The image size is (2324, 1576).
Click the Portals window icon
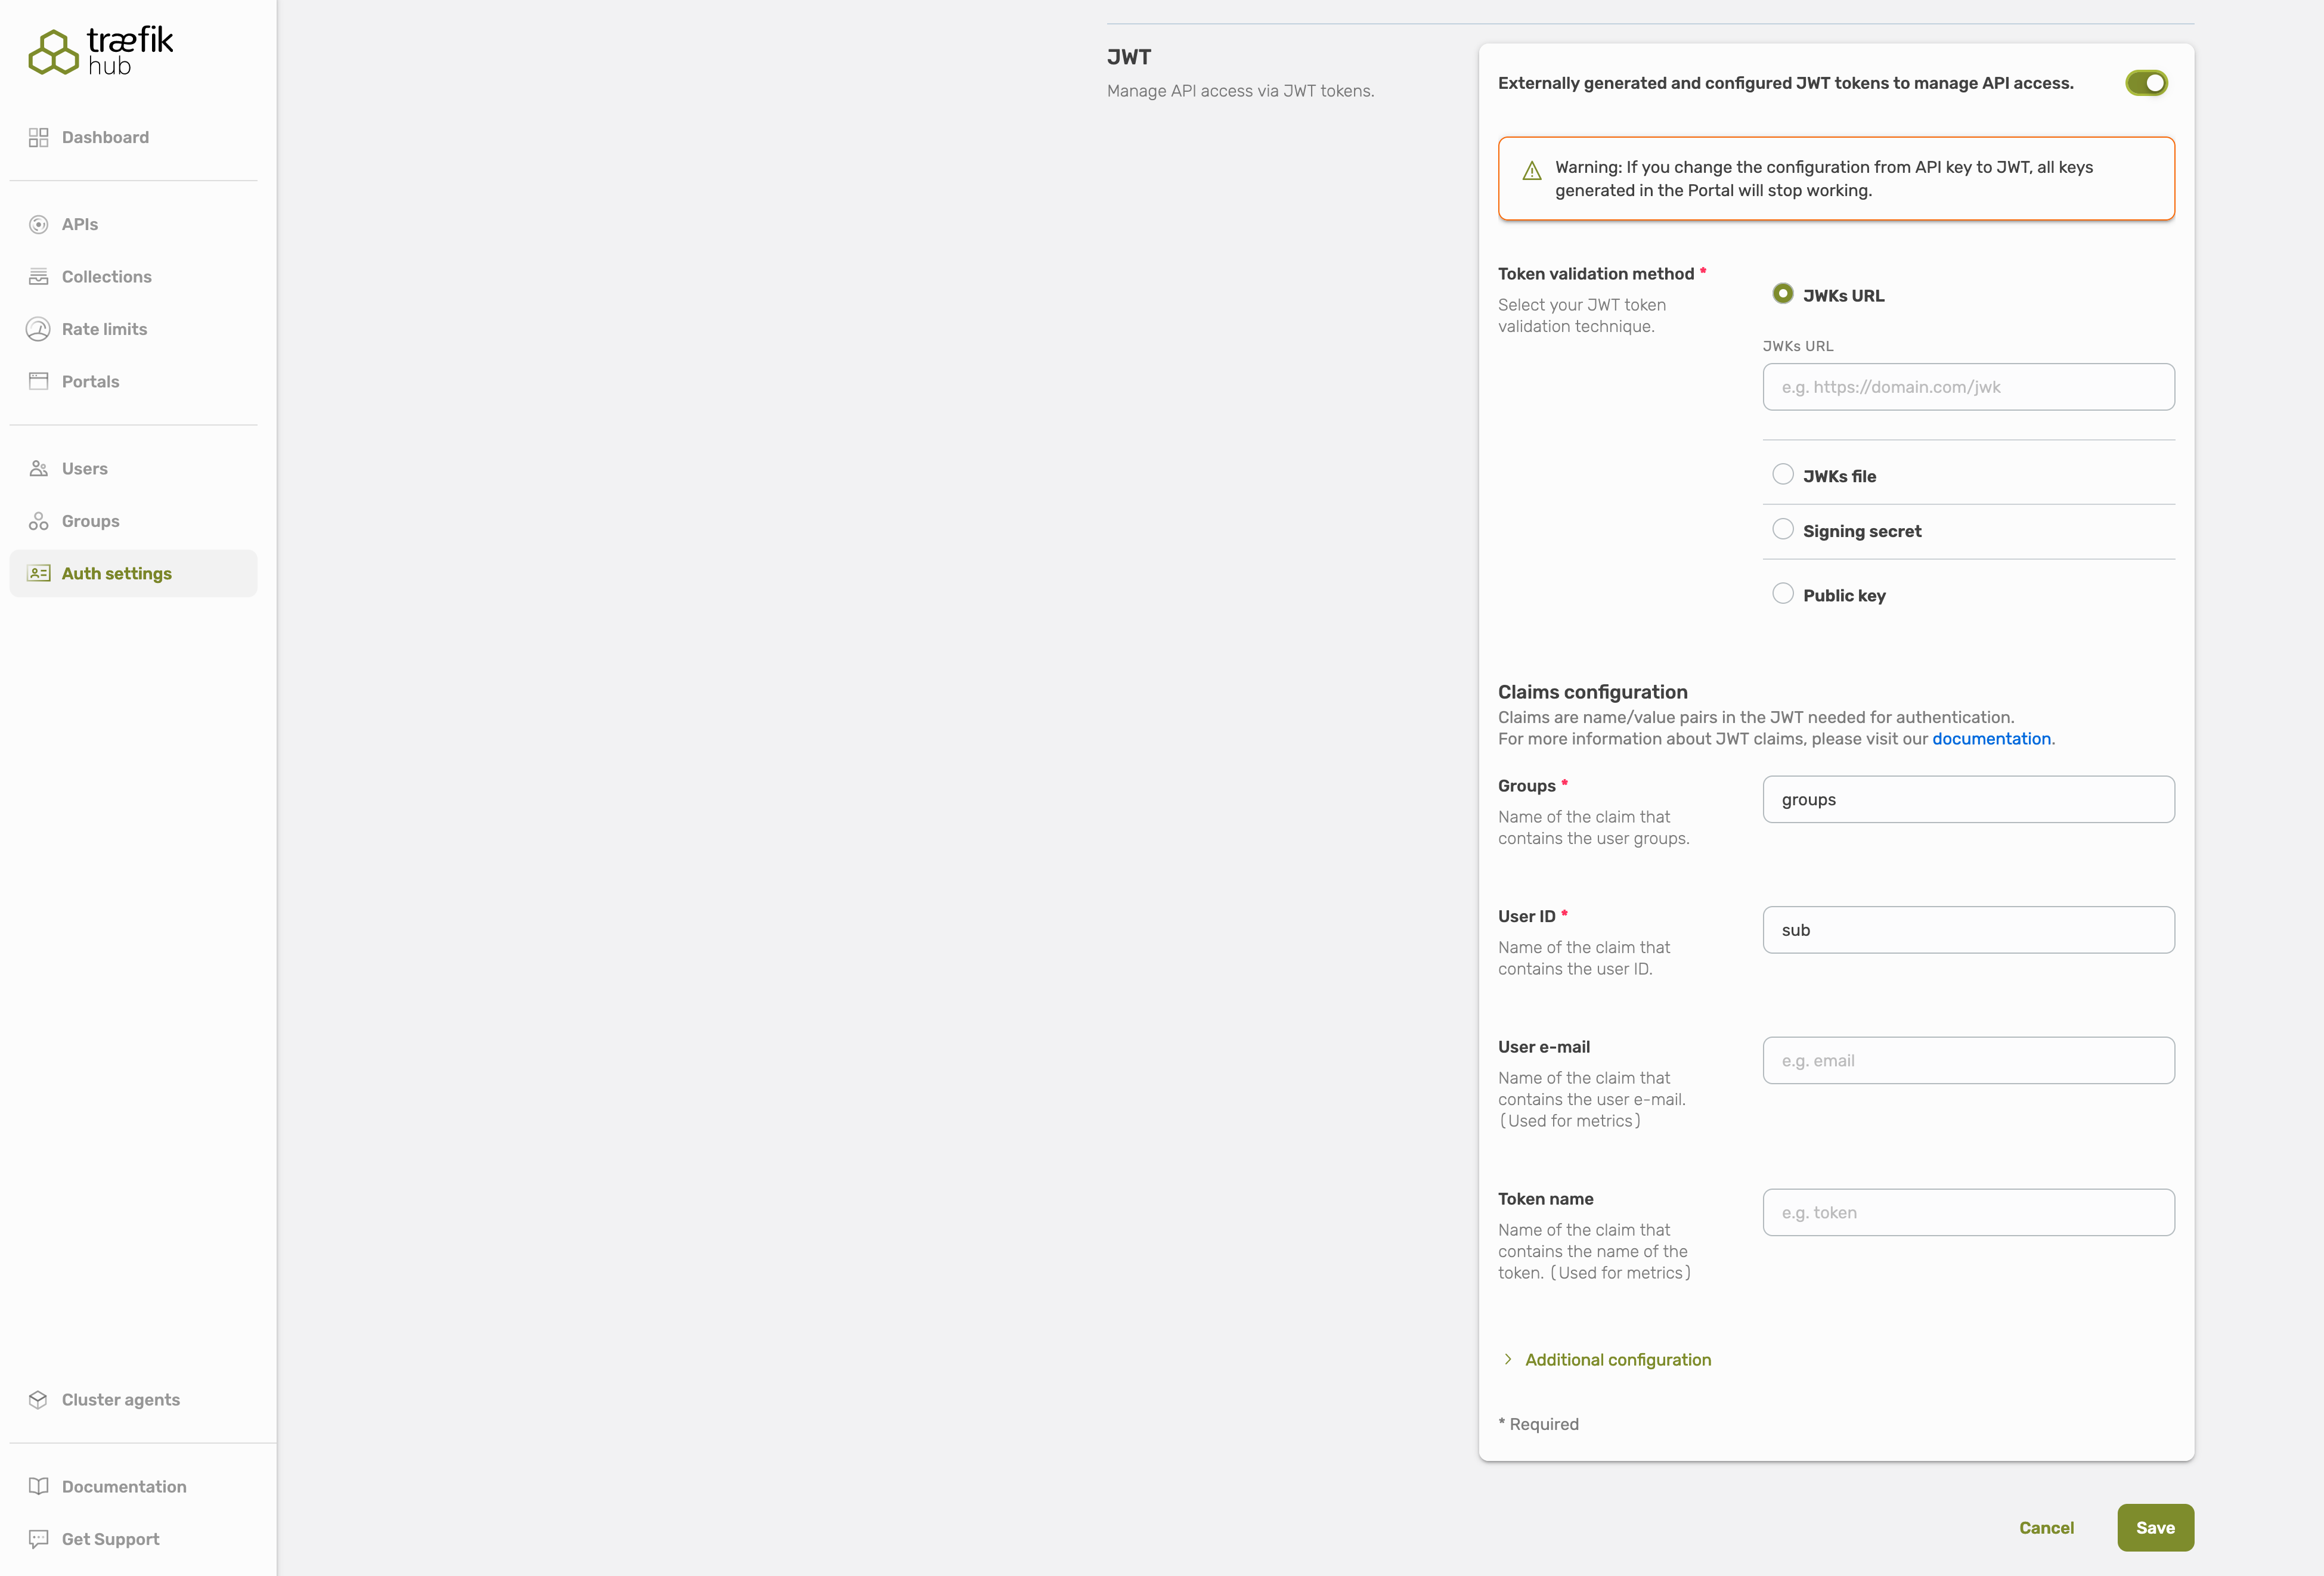(38, 381)
